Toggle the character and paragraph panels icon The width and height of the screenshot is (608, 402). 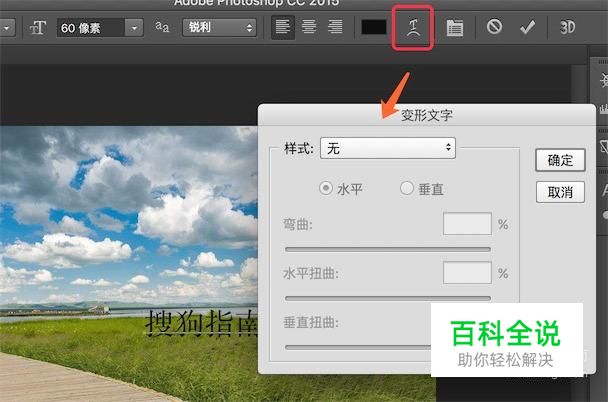pos(454,28)
